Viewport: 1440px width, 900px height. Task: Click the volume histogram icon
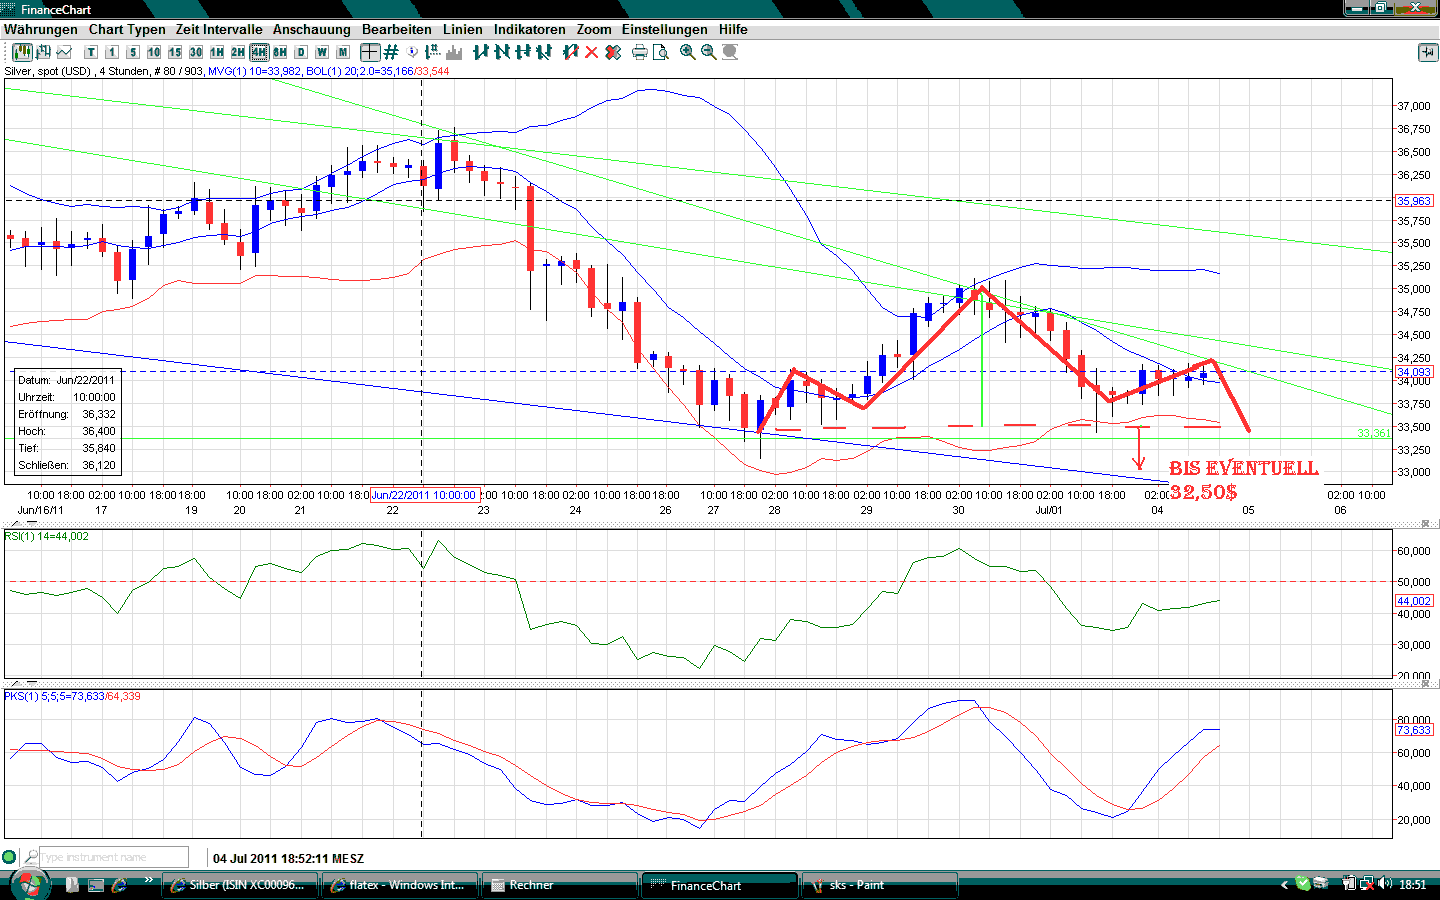click(x=455, y=52)
